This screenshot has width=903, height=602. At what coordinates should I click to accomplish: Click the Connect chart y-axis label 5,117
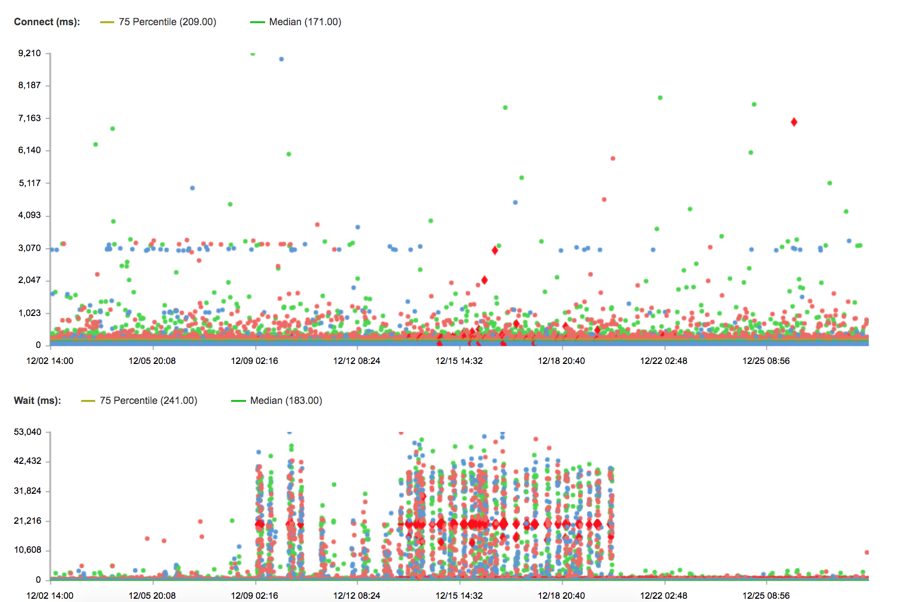coord(30,183)
